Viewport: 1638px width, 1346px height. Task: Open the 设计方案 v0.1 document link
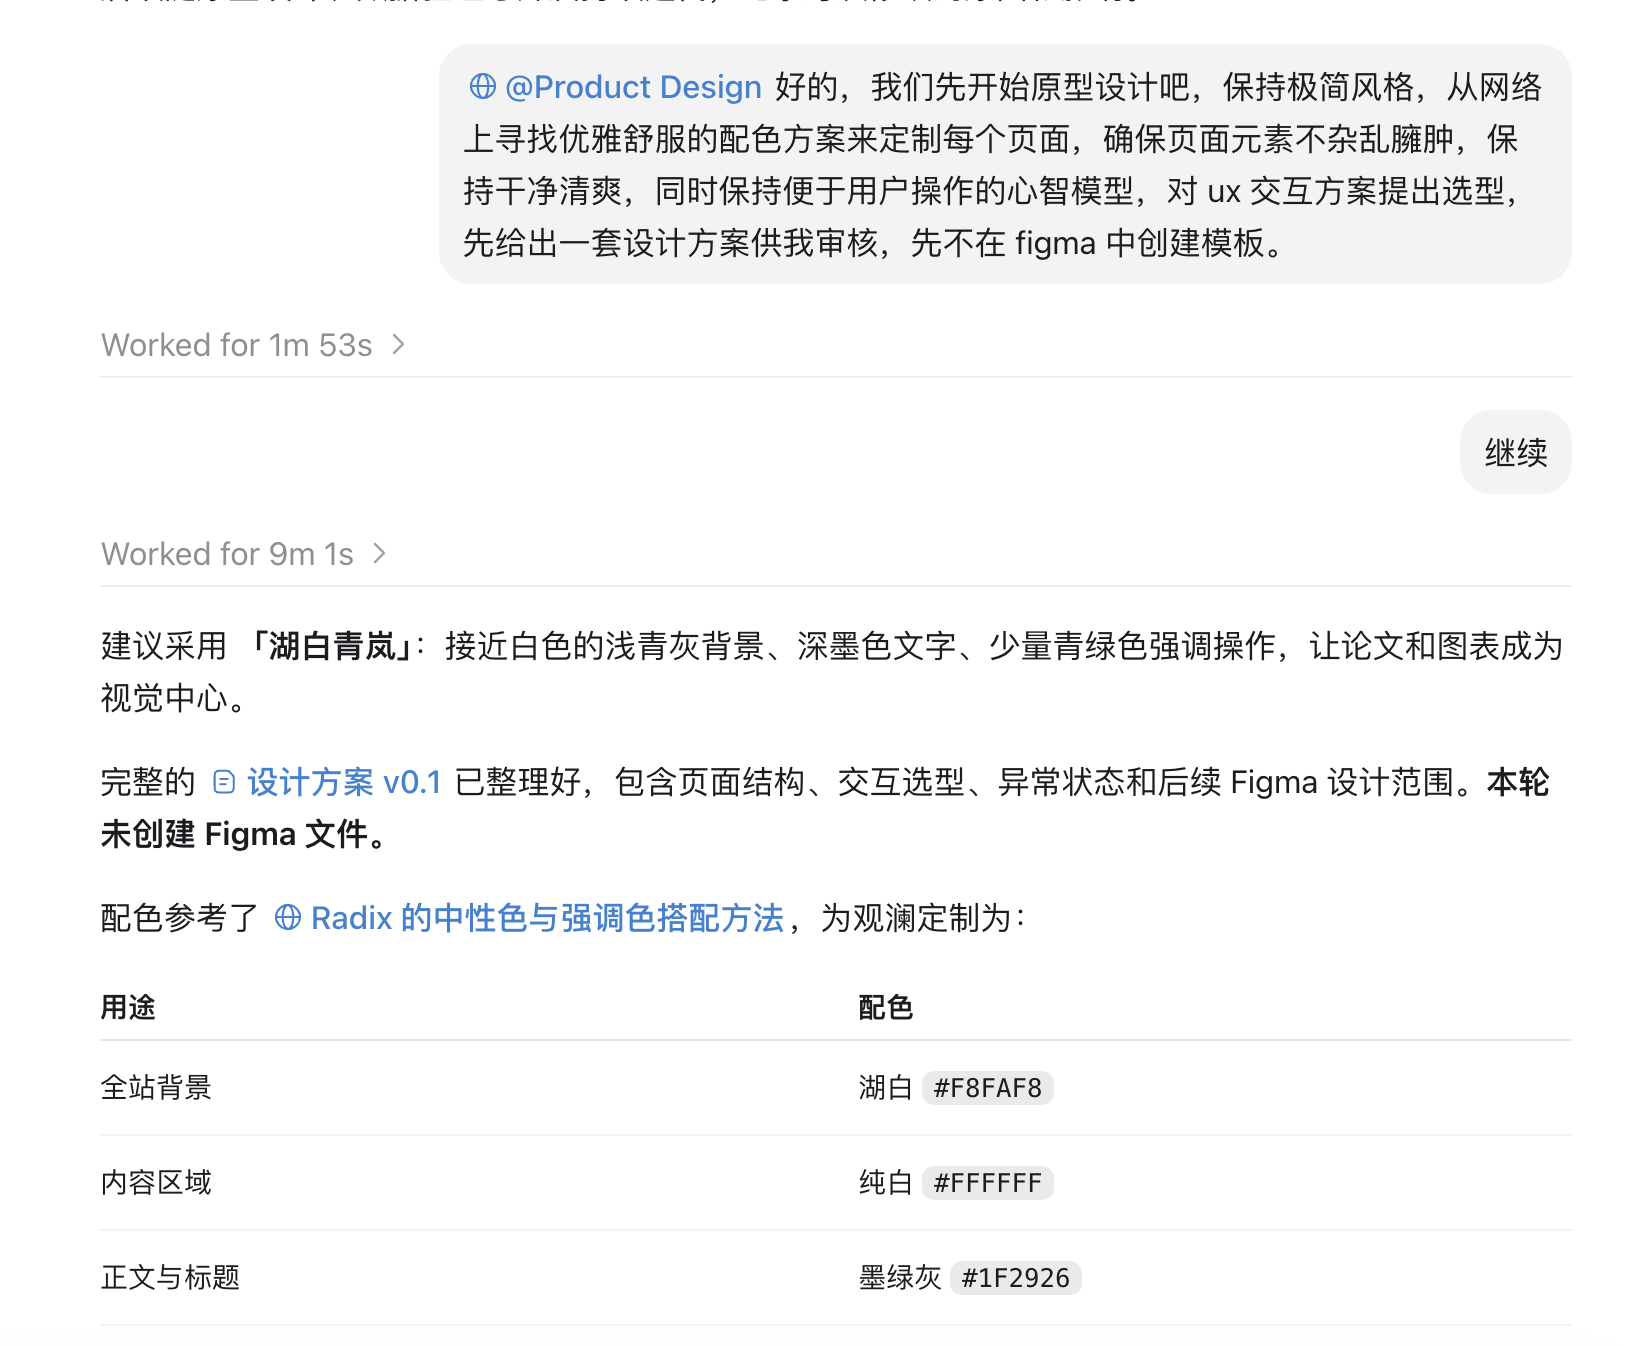coord(344,782)
